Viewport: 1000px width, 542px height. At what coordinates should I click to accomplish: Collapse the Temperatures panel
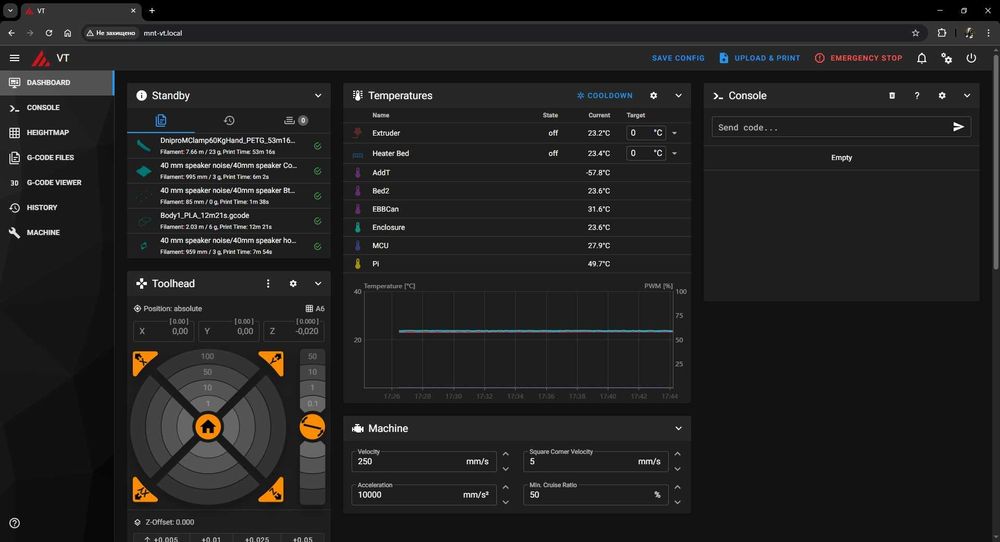pos(678,96)
